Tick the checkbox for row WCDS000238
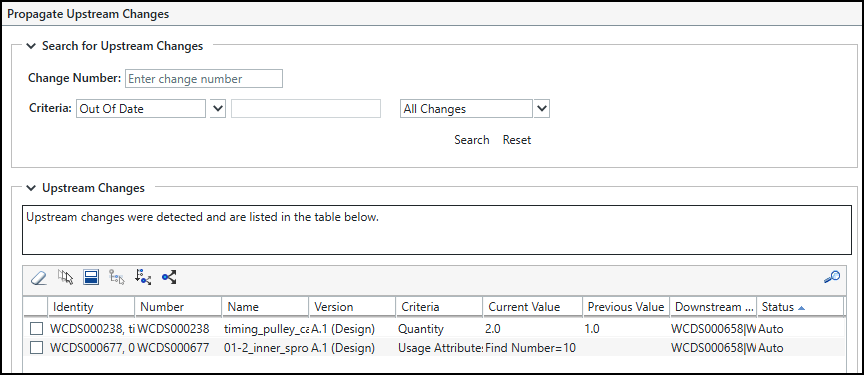This screenshot has height=375, width=864. (x=36, y=329)
